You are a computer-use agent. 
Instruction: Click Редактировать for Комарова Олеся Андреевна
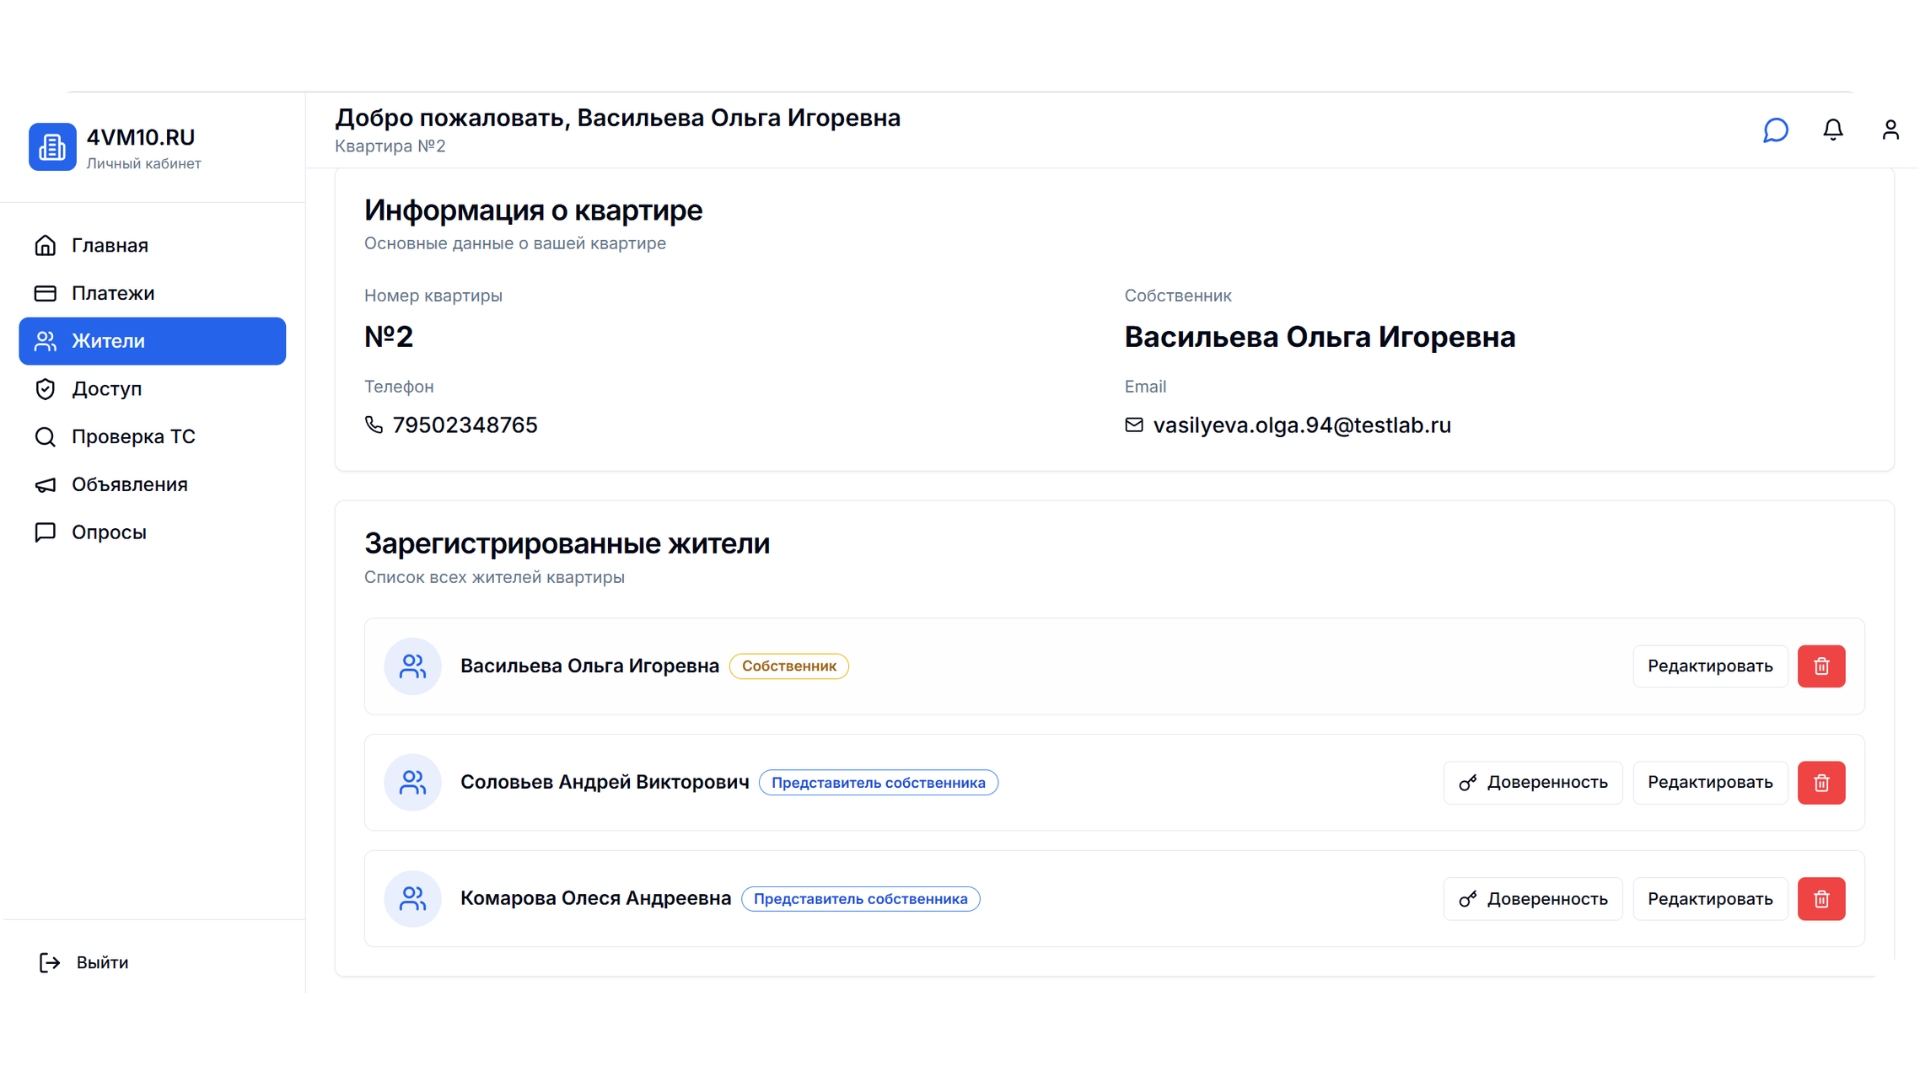coord(1709,898)
